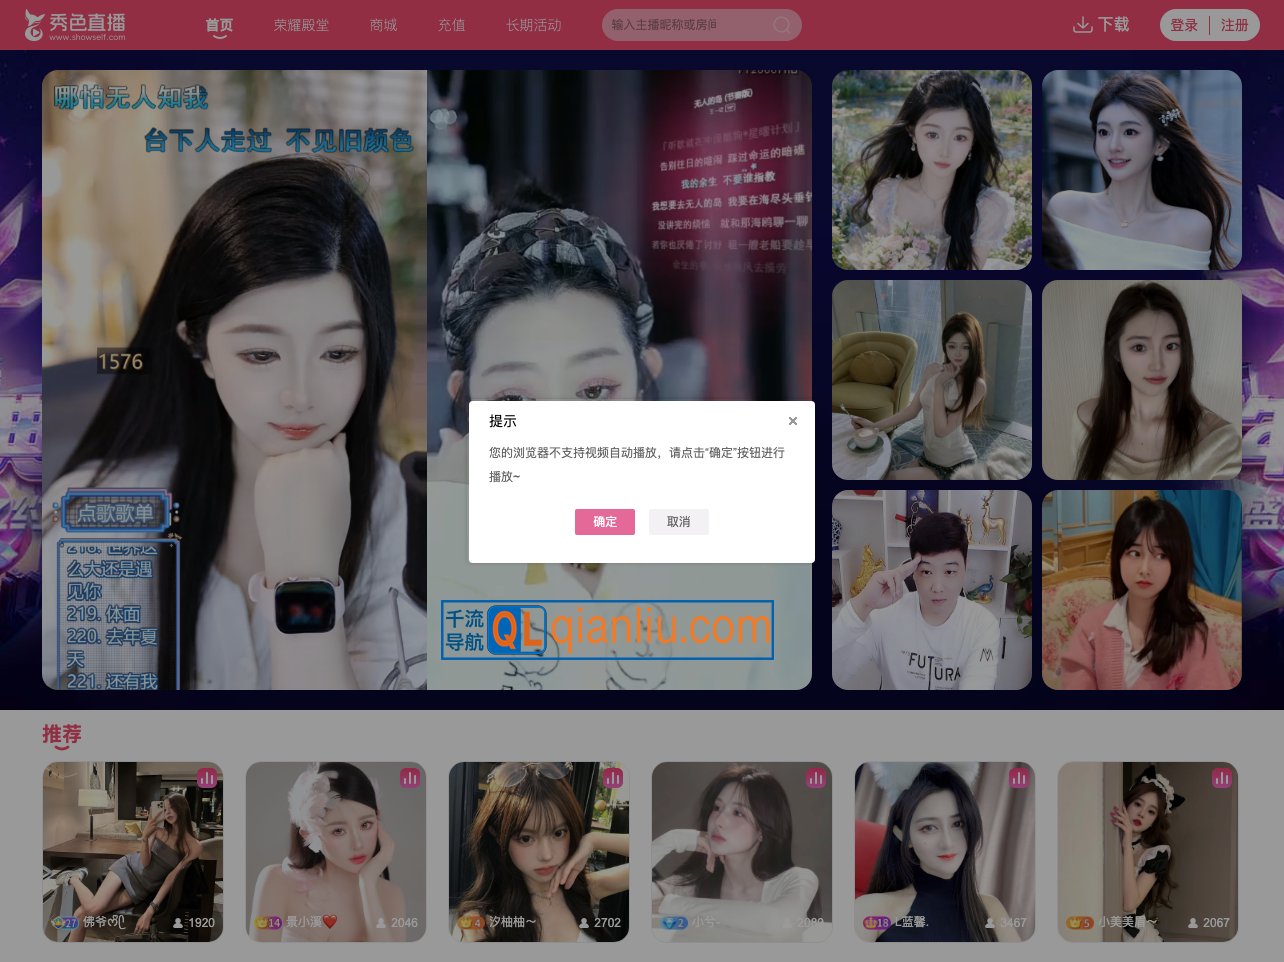Click live indicator icon on 小美美 card
Screen dimensions: 1284x962
[x=1222, y=778]
